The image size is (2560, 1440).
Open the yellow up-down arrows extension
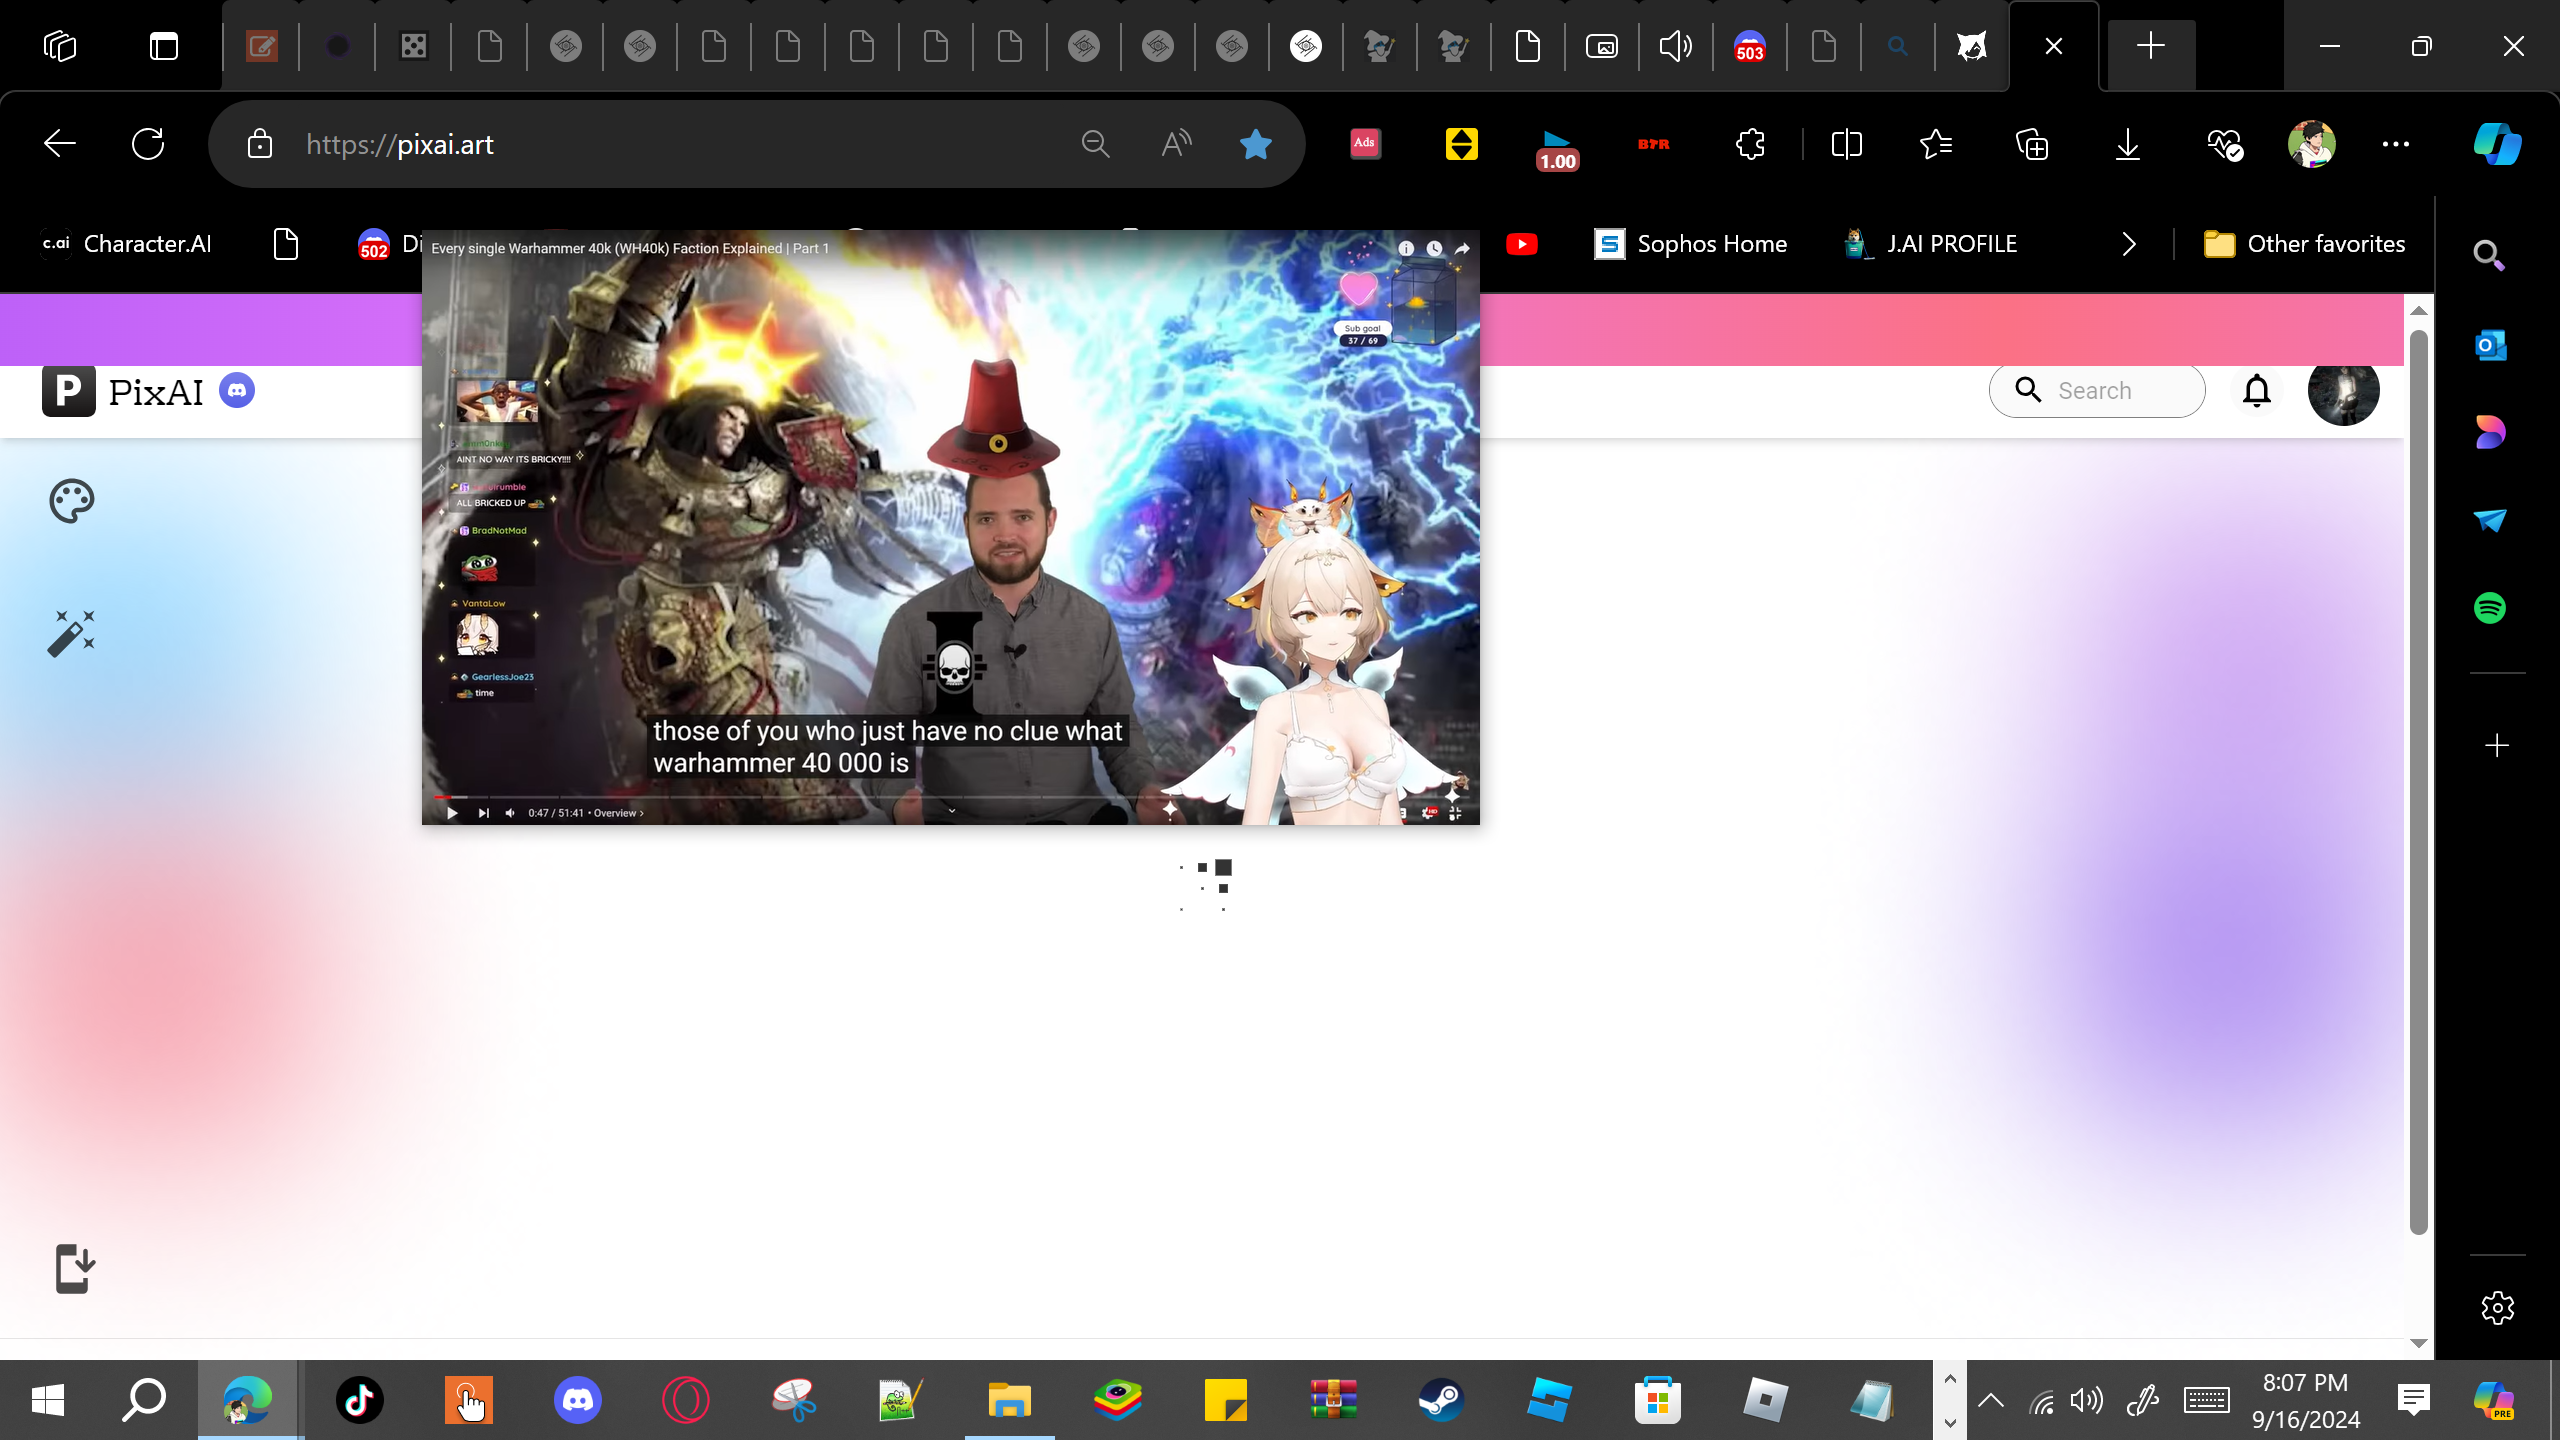coord(1461,144)
